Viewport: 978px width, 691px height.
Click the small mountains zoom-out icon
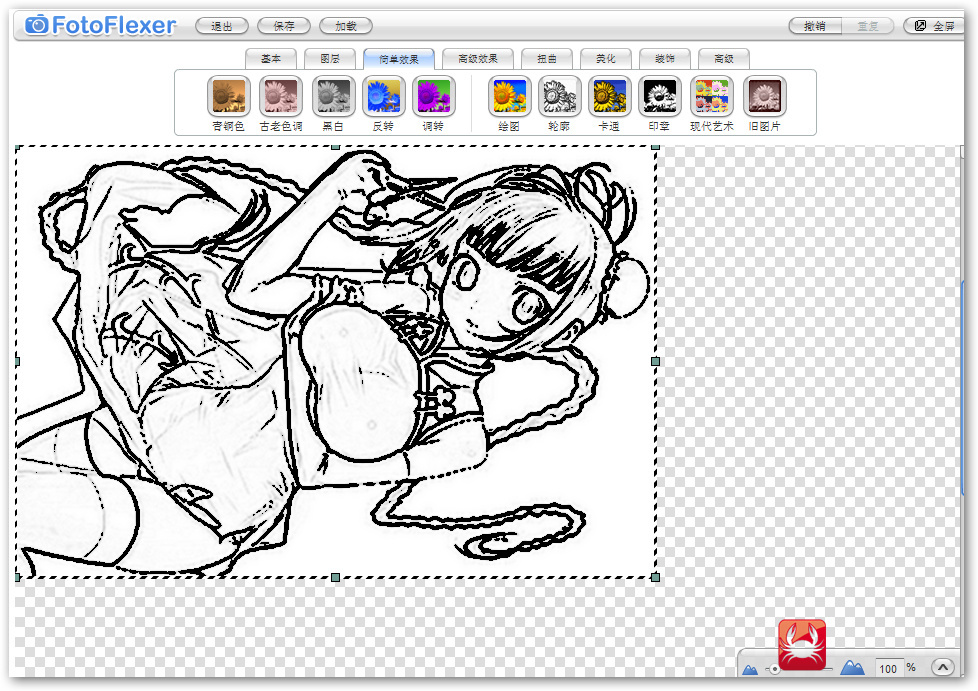pos(750,669)
